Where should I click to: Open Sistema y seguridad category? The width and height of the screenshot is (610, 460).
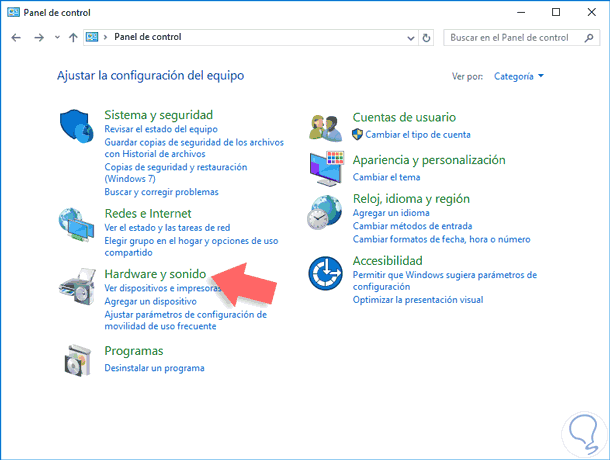pyautogui.click(x=158, y=115)
